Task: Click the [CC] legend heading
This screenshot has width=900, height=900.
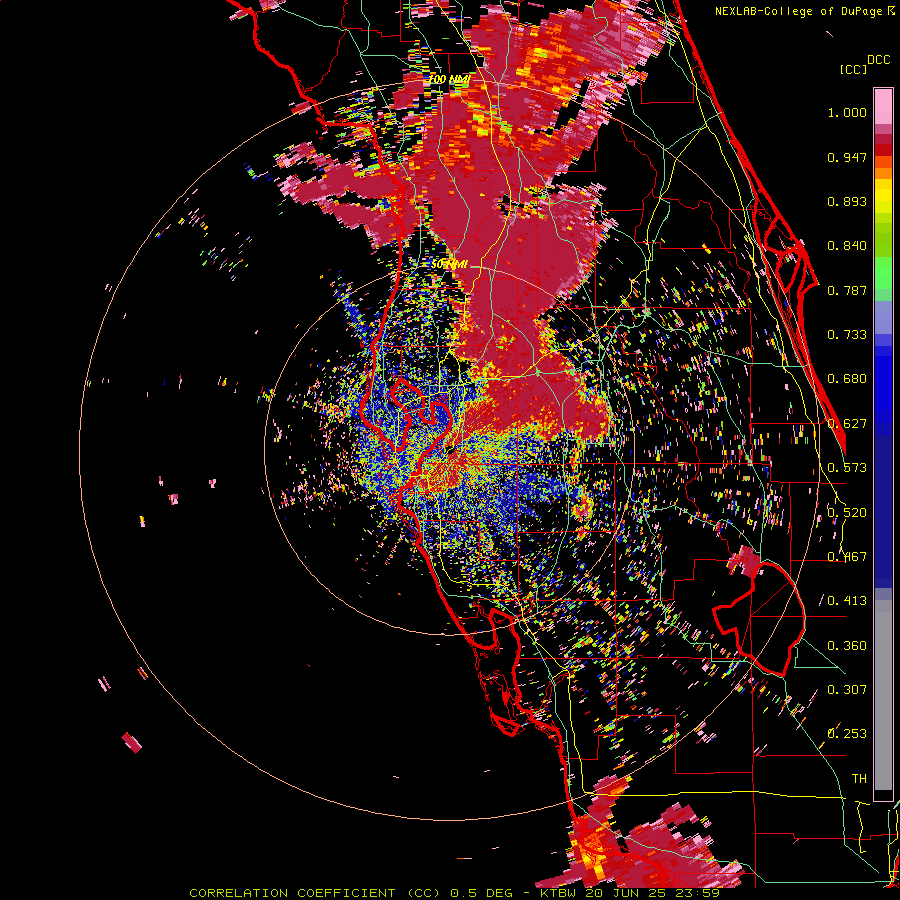Action: pyautogui.click(x=853, y=69)
